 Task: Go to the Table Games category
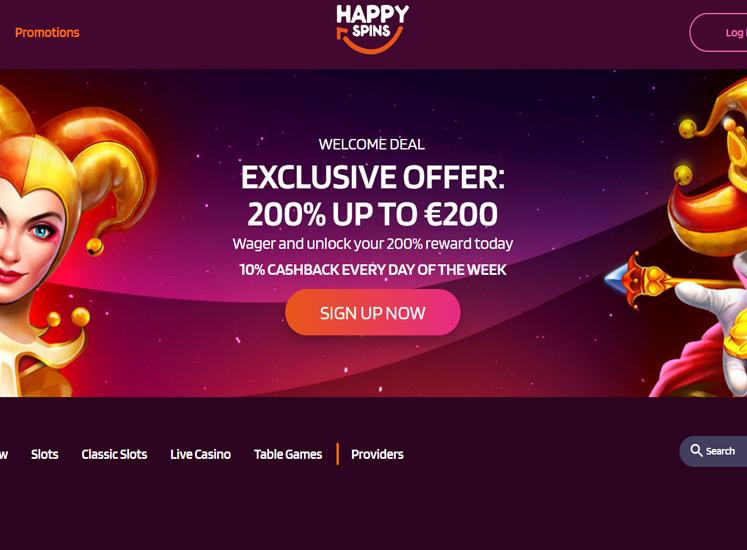click(x=288, y=454)
